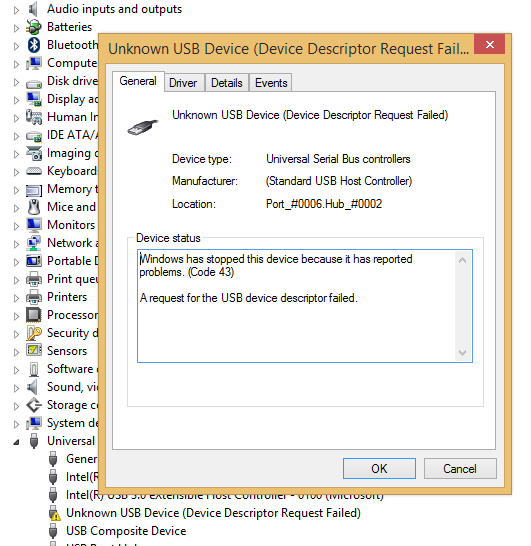
Task: Select the General tab
Action: [x=138, y=81]
